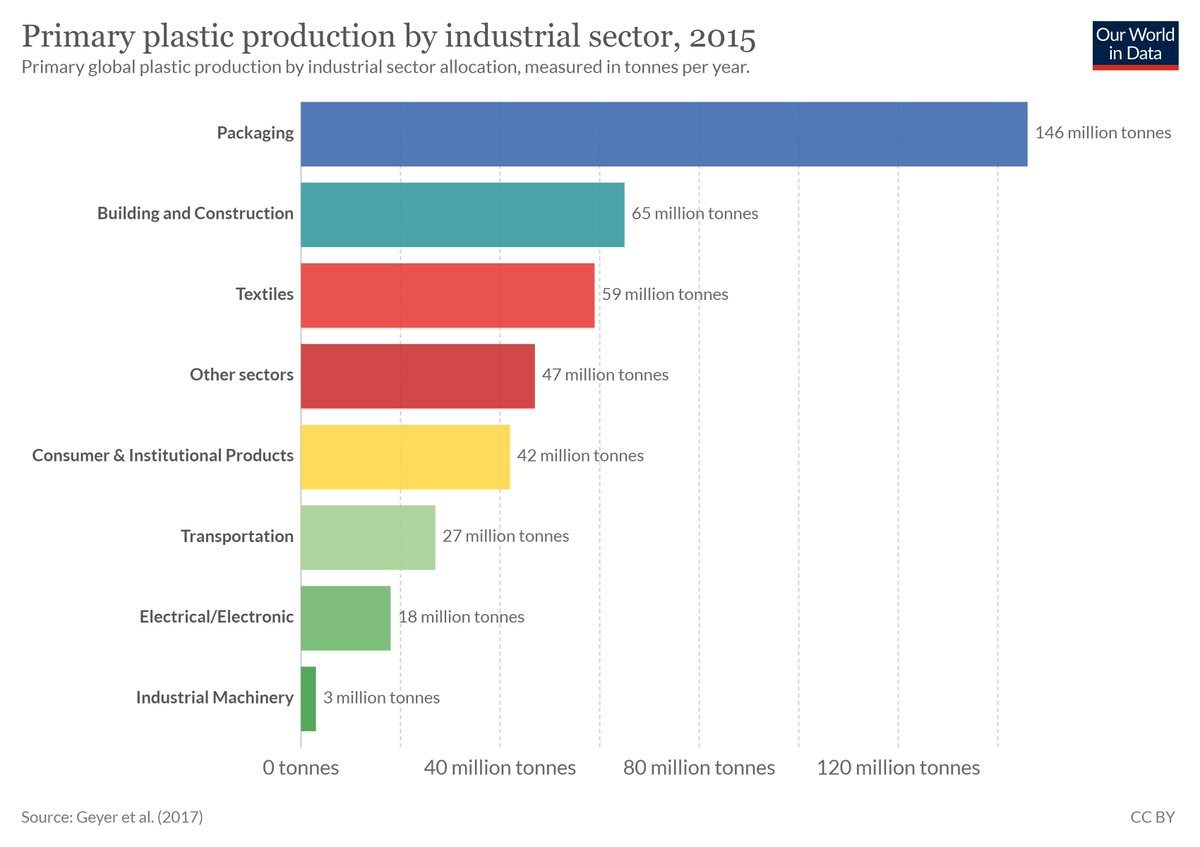1200x847 pixels.
Task: Click the 'Electrical/Electronic' label
Action: (217, 617)
